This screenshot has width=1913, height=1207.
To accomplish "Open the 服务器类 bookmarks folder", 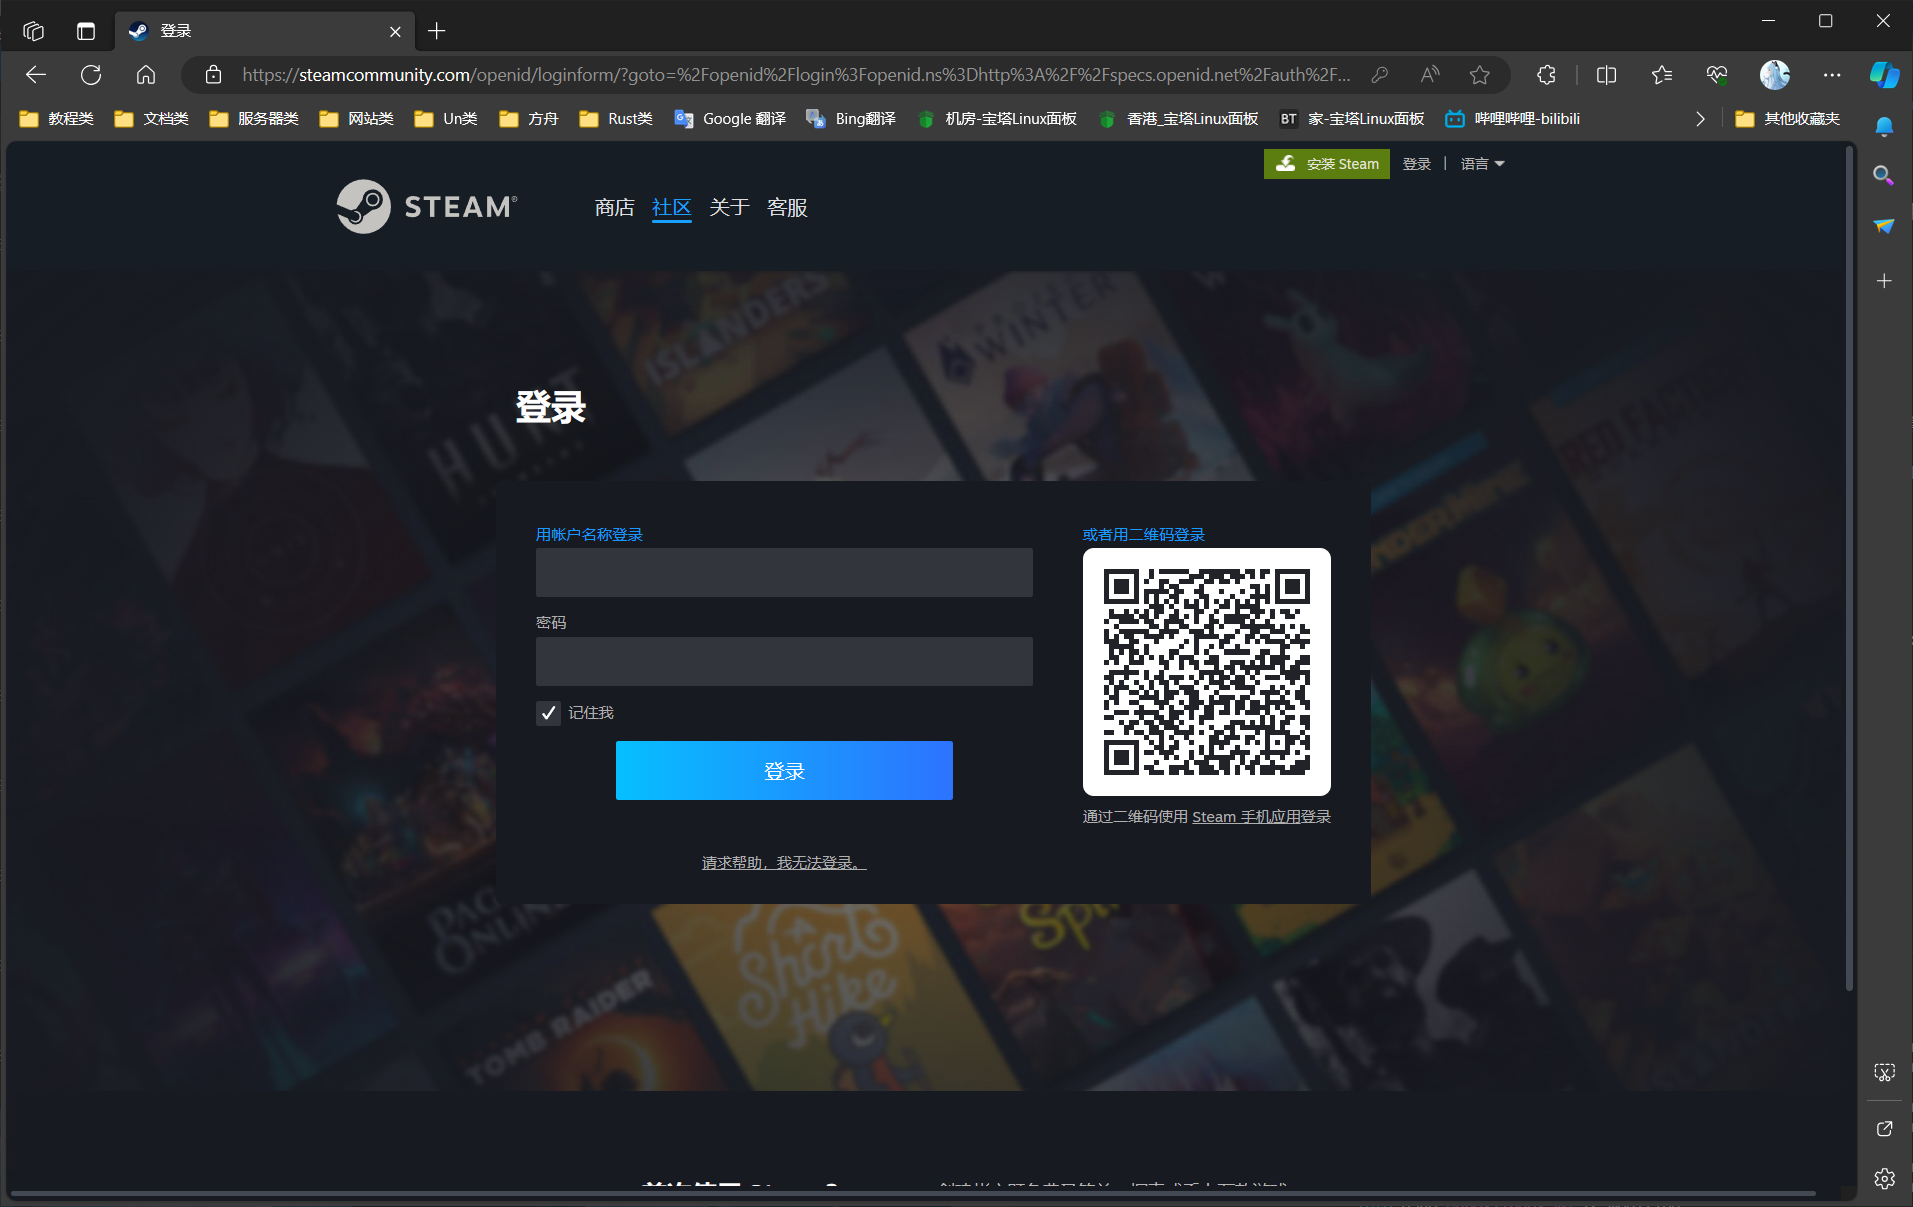I will 254,119.
